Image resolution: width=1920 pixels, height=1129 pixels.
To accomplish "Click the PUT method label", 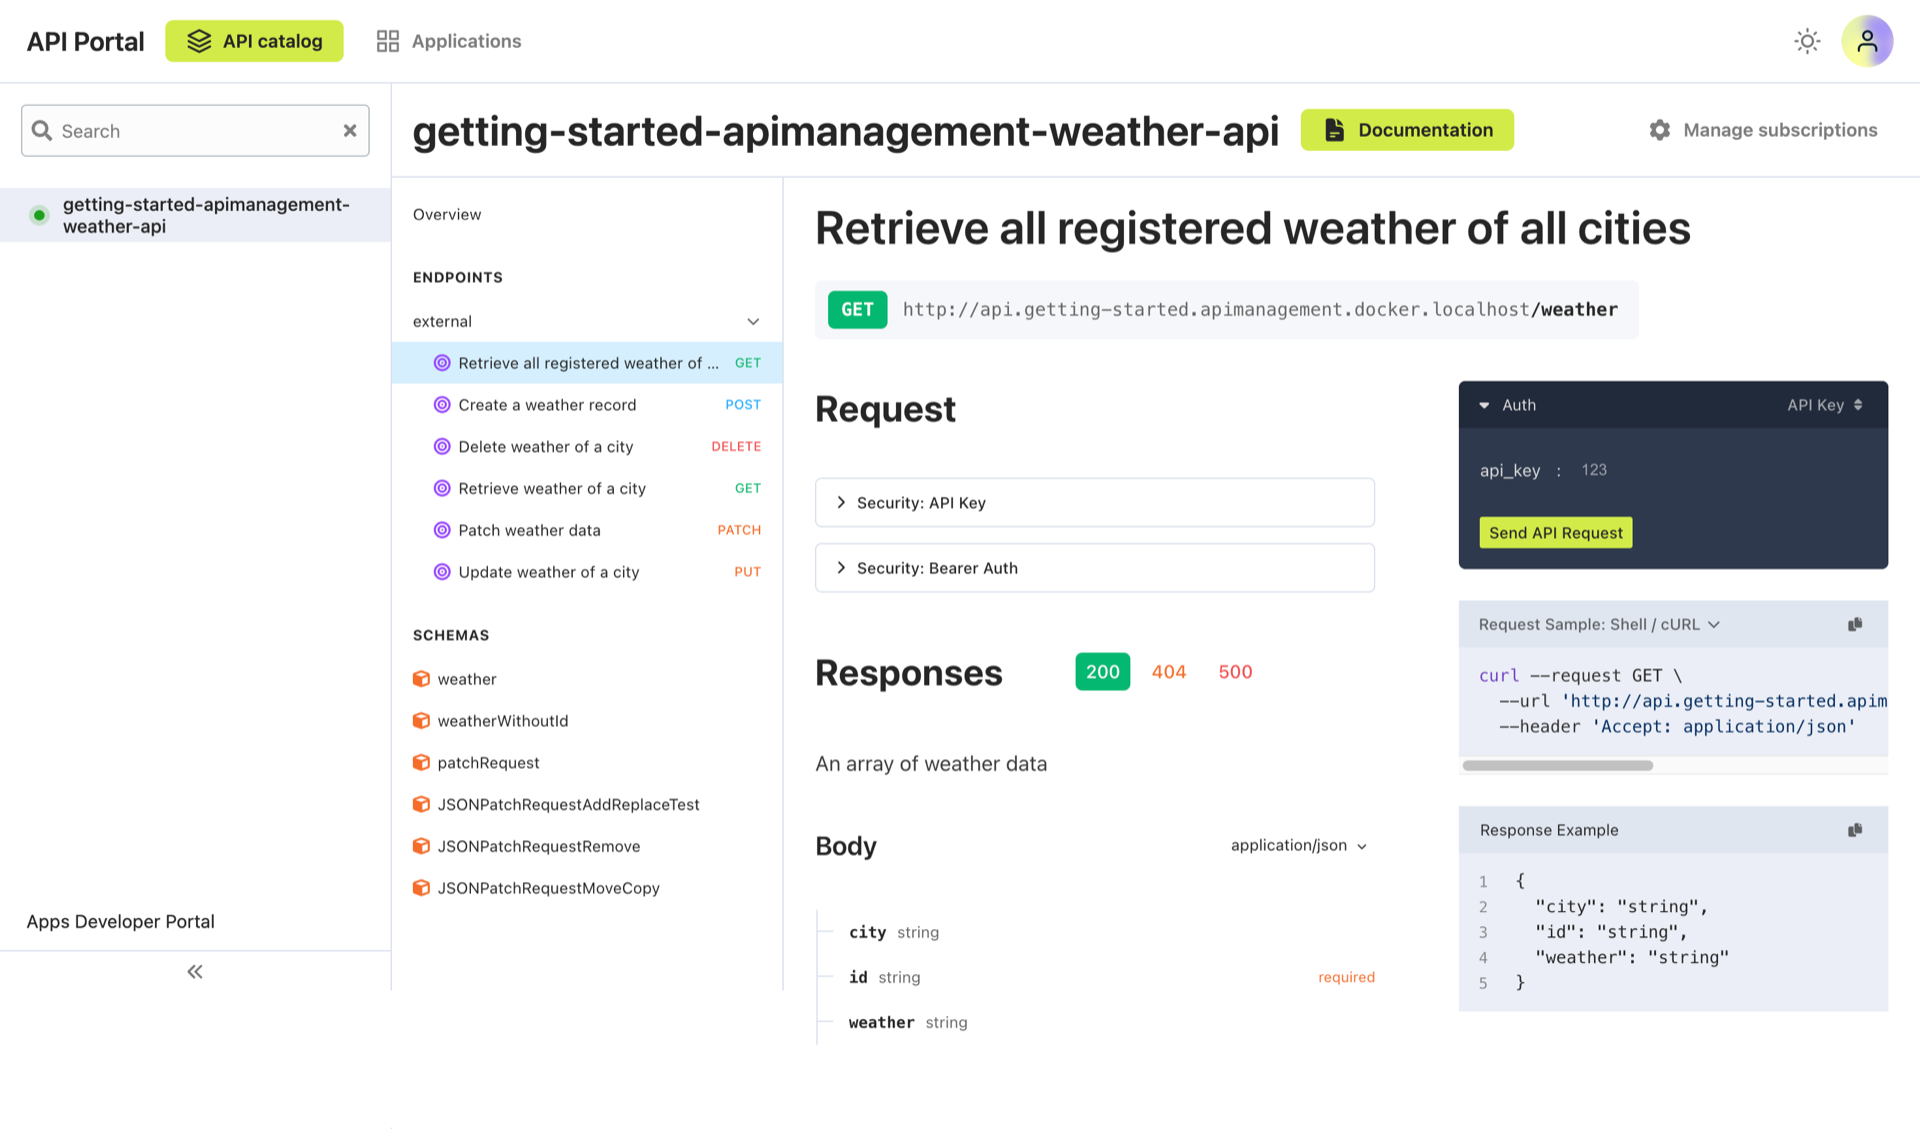I will coord(747,572).
